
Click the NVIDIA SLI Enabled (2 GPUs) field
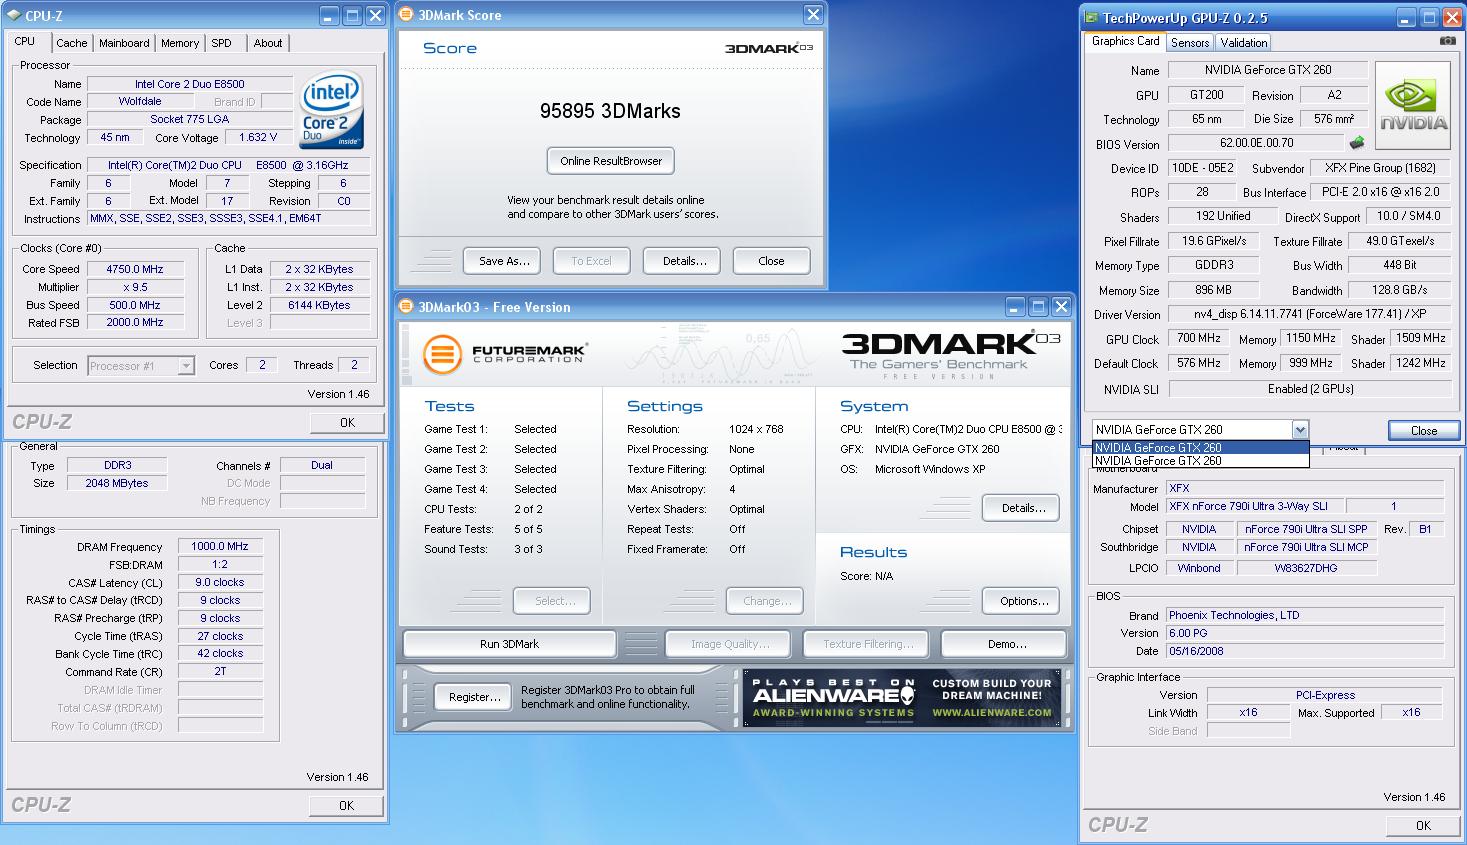coord(1309,389)
